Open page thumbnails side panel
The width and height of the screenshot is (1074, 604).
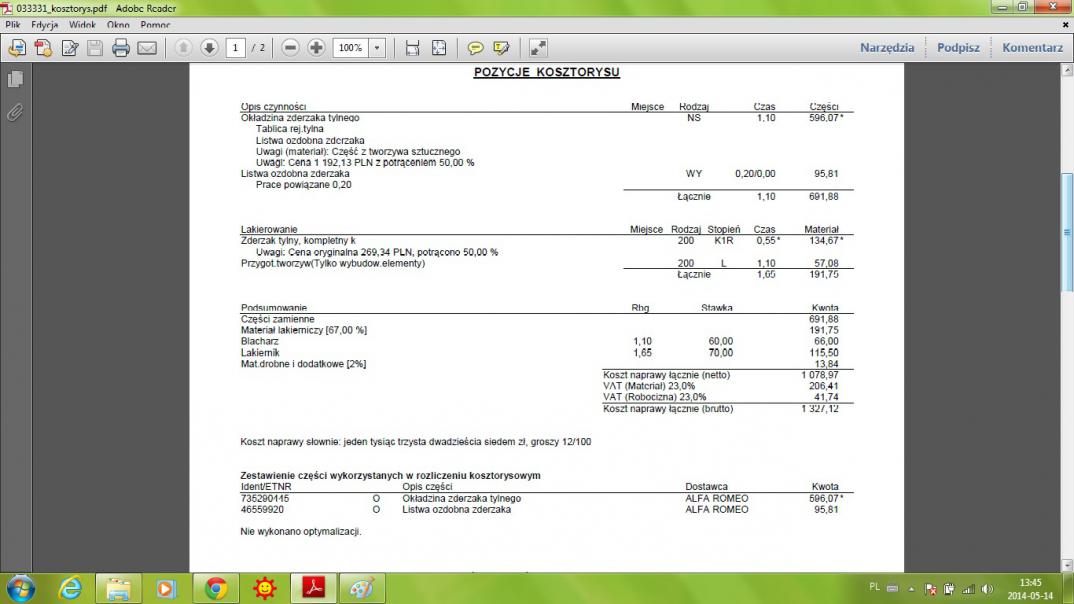[15, 79]
